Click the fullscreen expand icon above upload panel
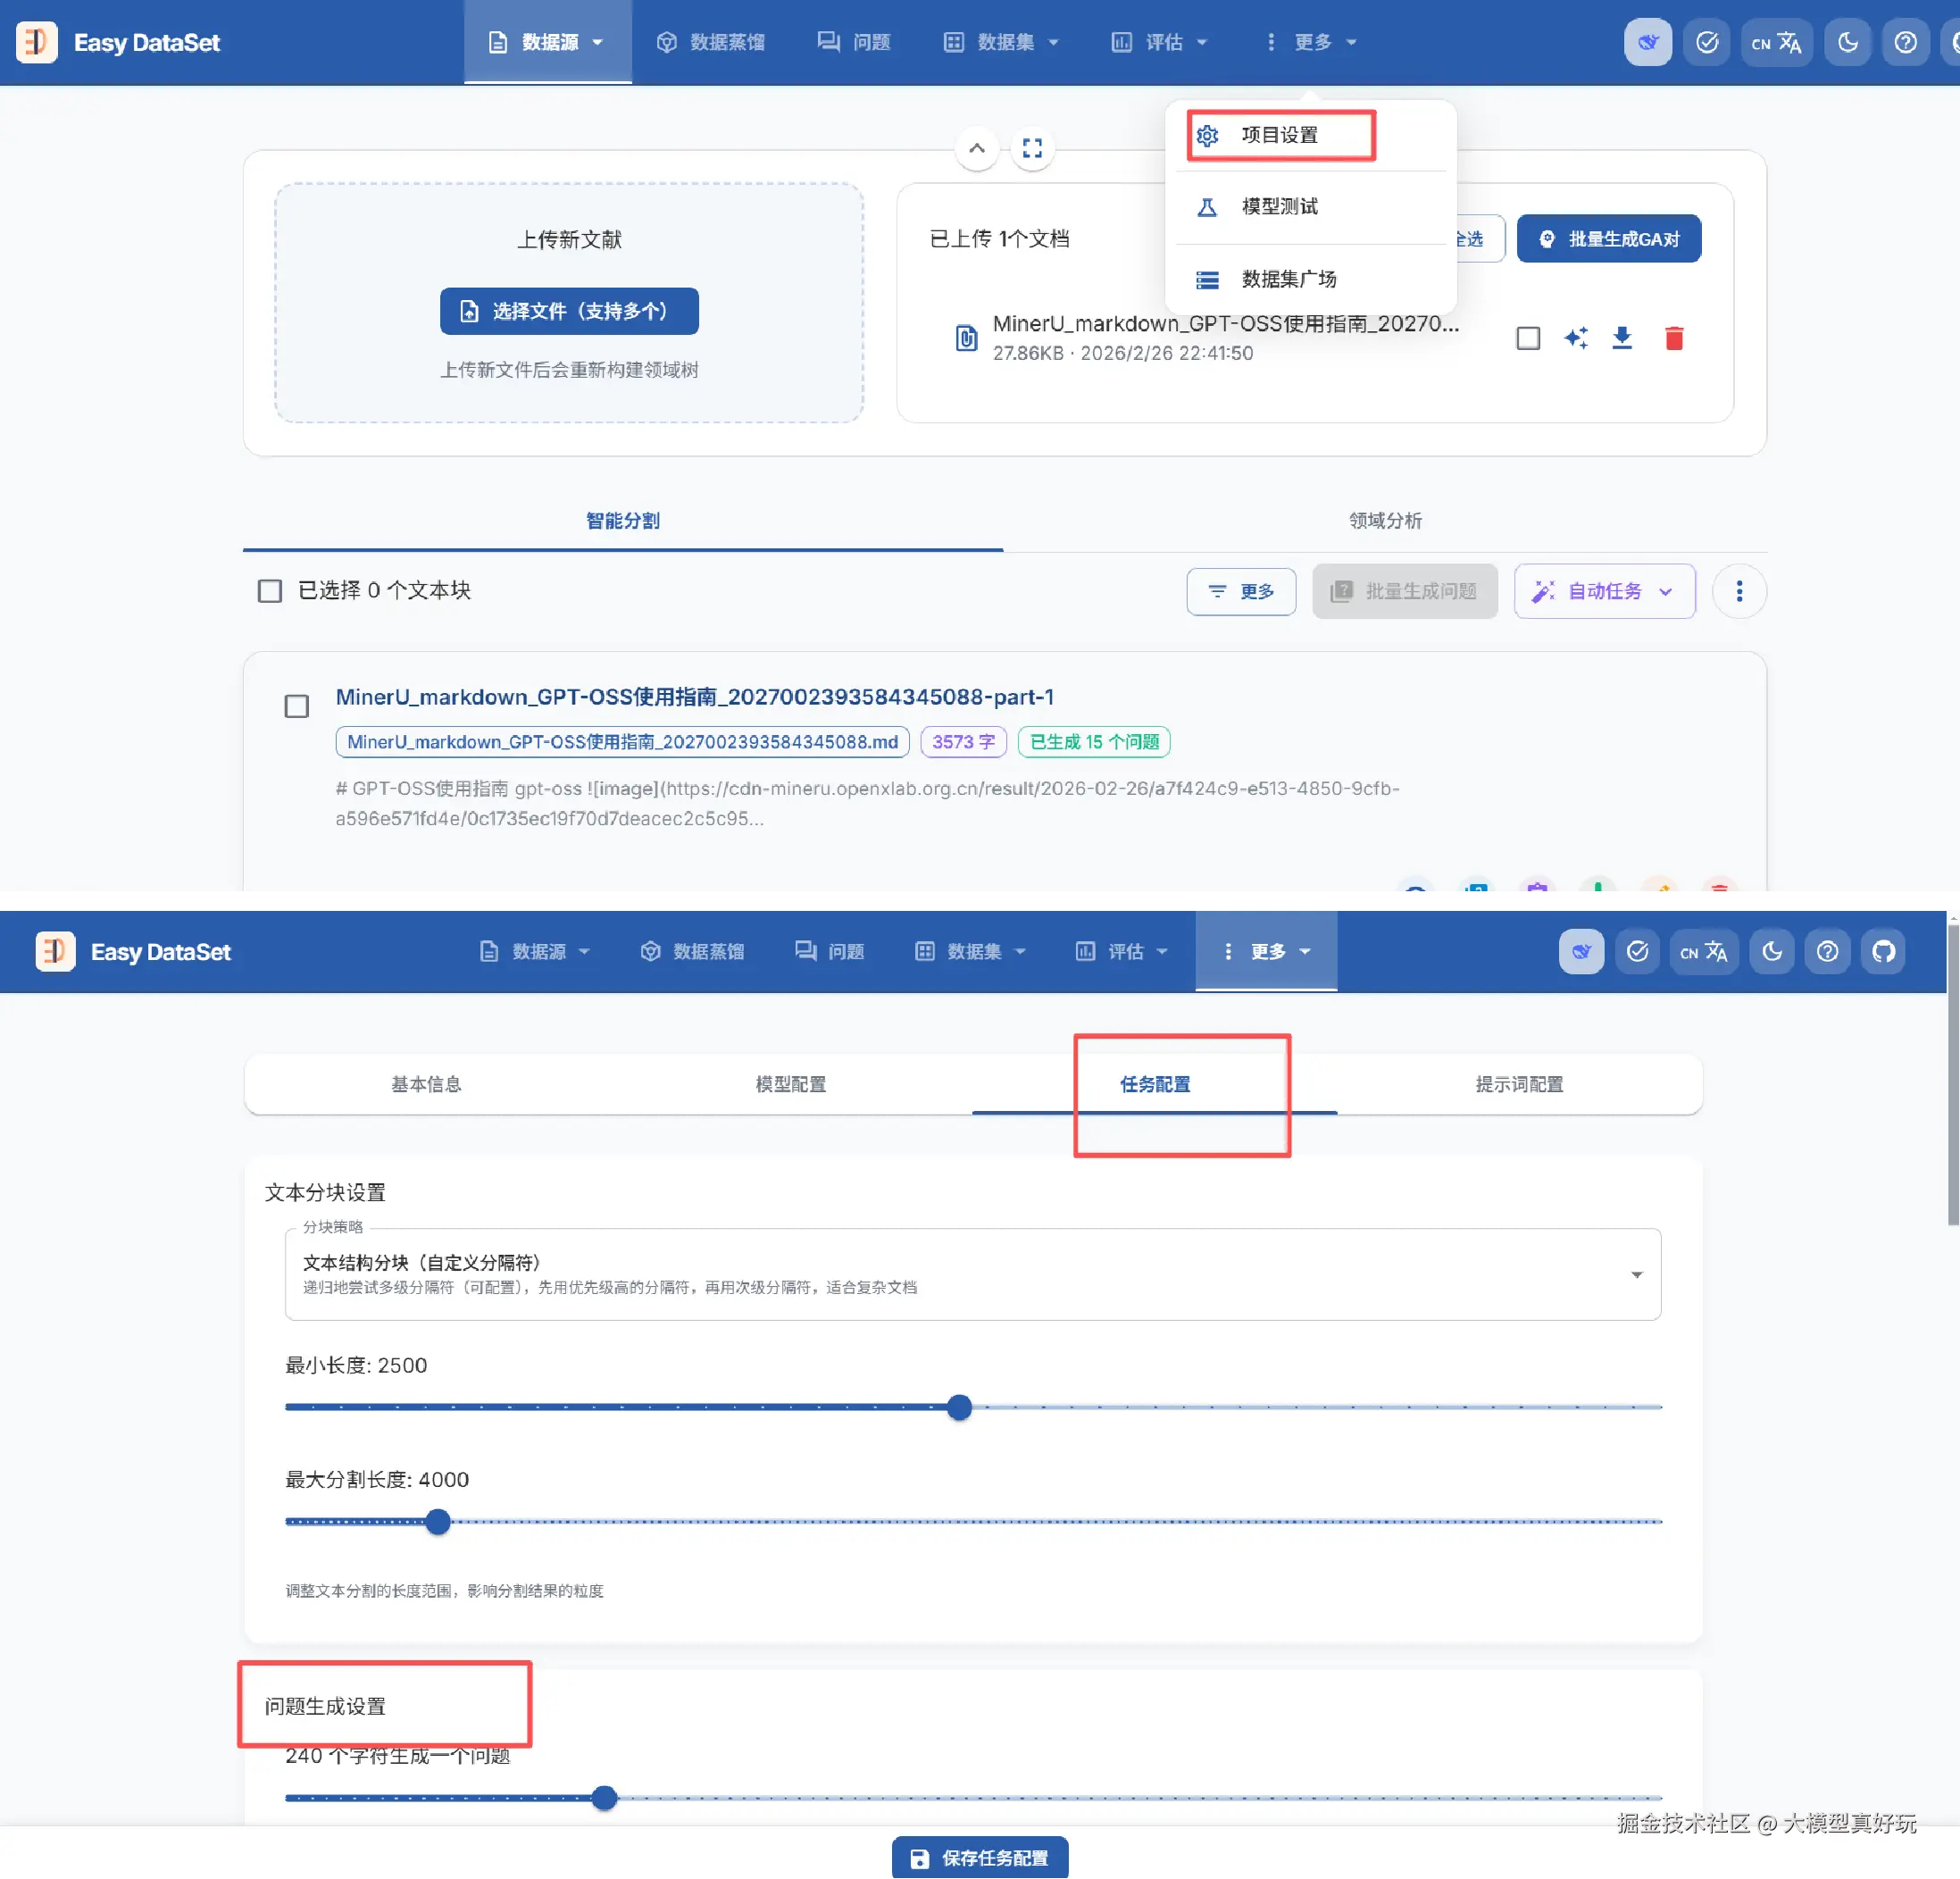Viewport: 1960px width, 1879px height. [x=1032, y=149]
